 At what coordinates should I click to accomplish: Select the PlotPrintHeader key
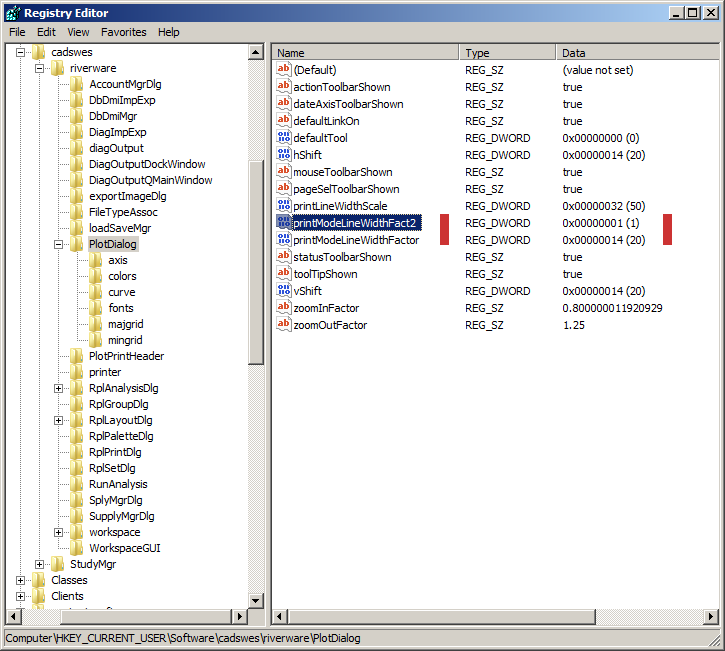pyautogui.click(x=126, y=356)
